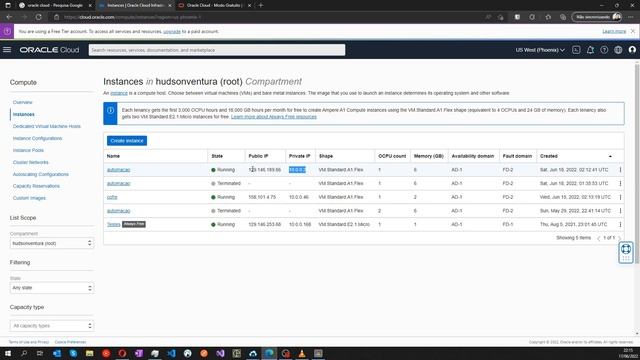The width and height of the screenshot is (640, 360).
Task: Click the ORACLE Cloud logo
Action: coord(49,50)
